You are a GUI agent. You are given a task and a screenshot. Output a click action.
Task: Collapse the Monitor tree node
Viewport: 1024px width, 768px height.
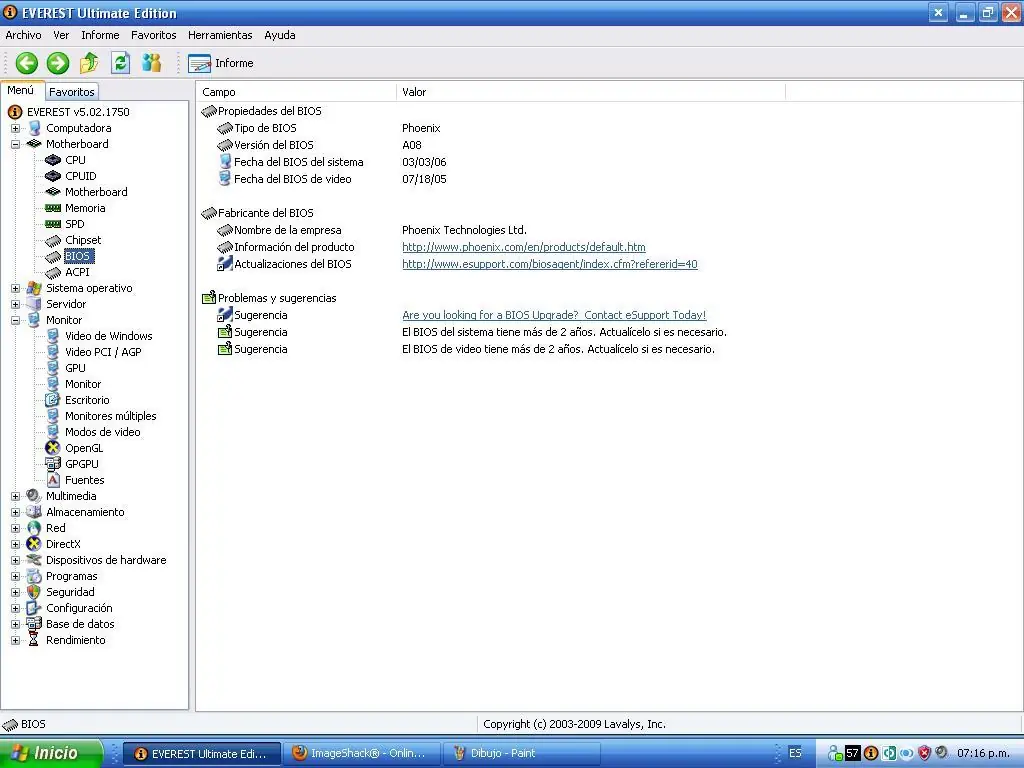pyautogui.click(x=16, y=320)
